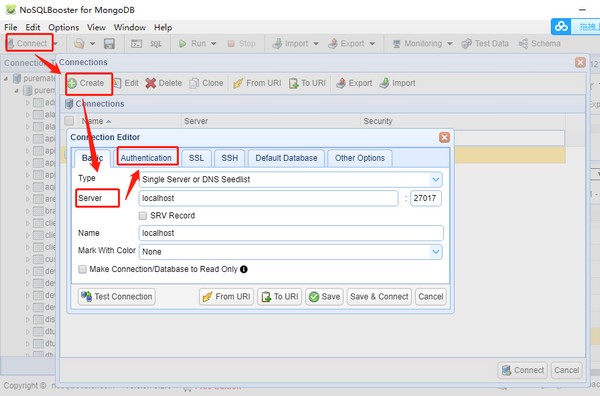Screen dimensions: 600x396
Task: Edit the selected connection
Action: (x=126, y=83)
